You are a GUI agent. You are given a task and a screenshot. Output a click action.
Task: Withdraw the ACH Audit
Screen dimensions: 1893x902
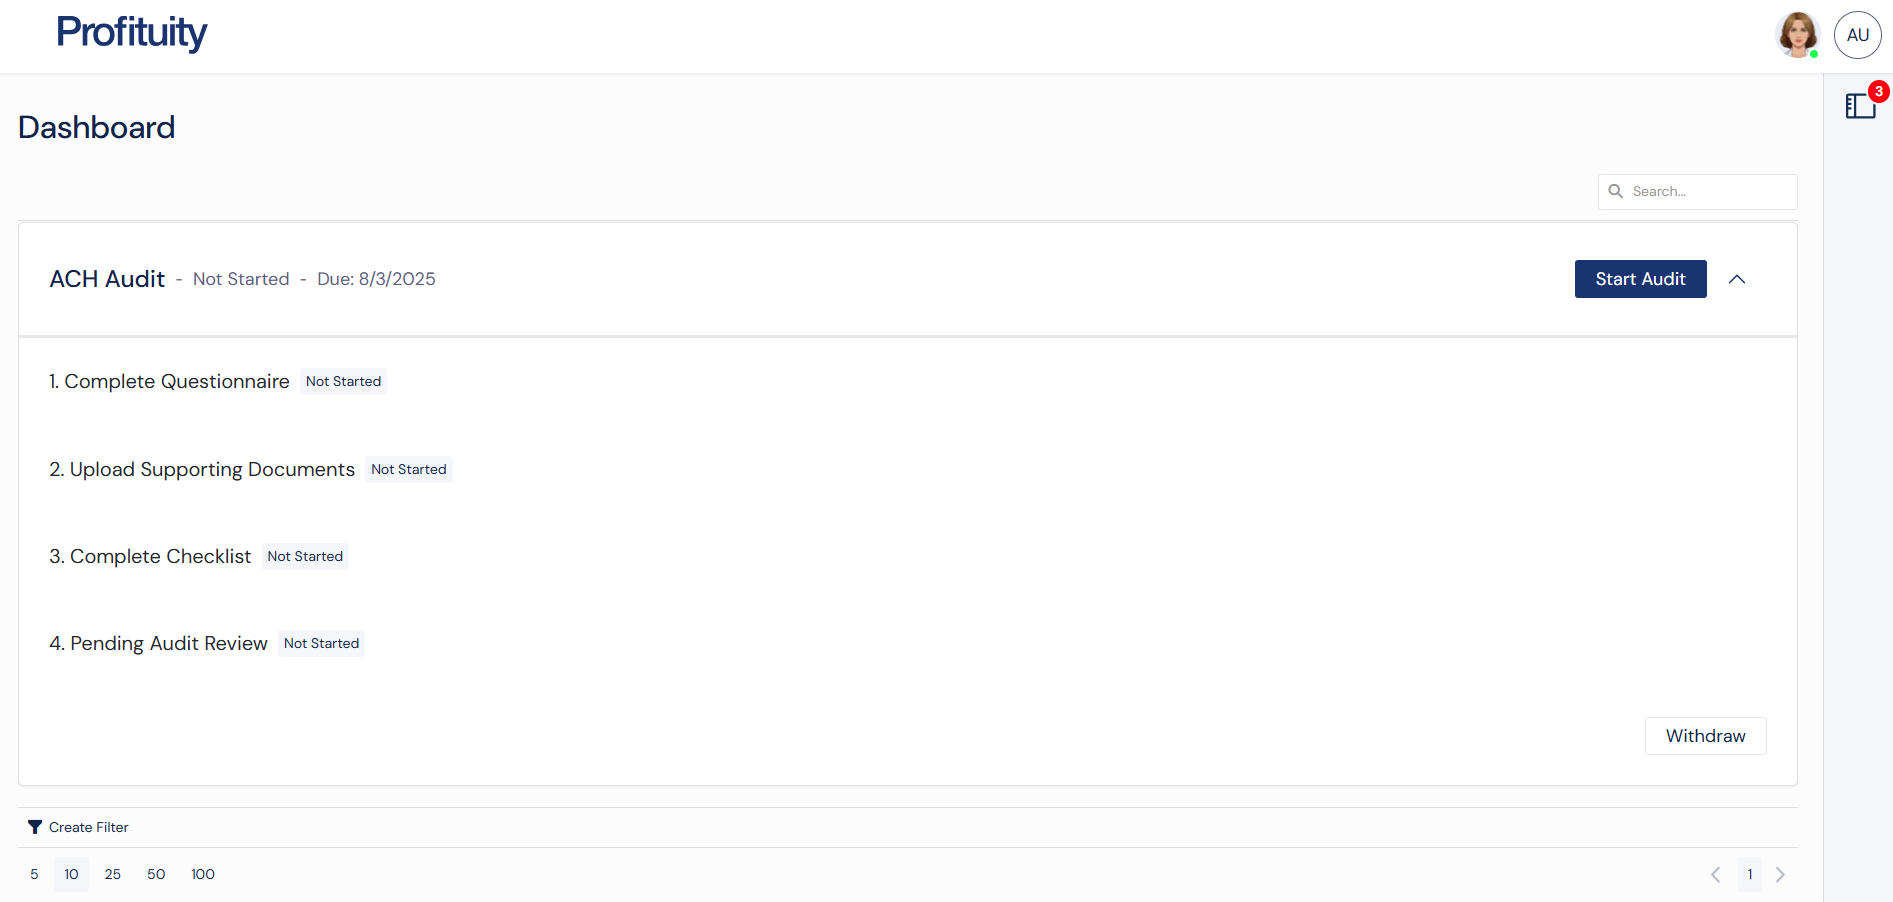coord(1705,736)
